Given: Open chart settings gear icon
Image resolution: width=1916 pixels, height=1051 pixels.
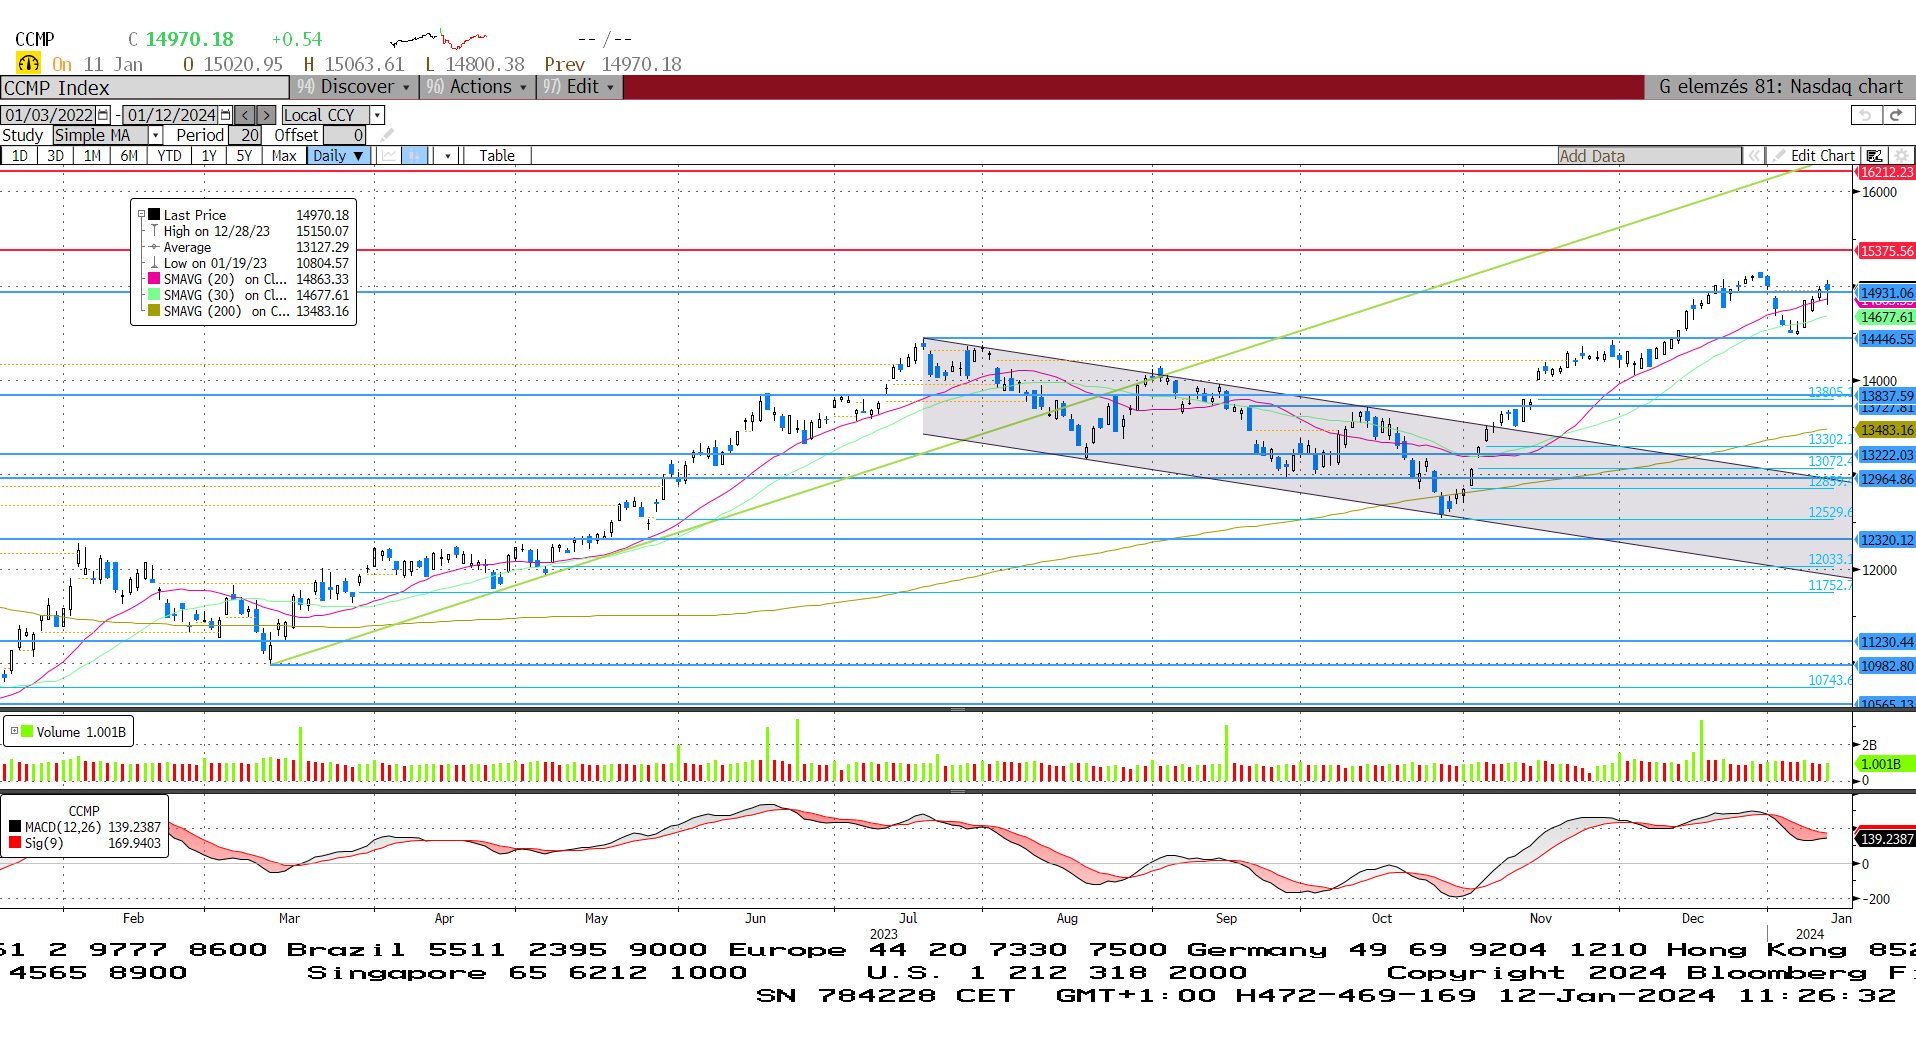Looking at the screenshot, I should [x=1901, y=156].
